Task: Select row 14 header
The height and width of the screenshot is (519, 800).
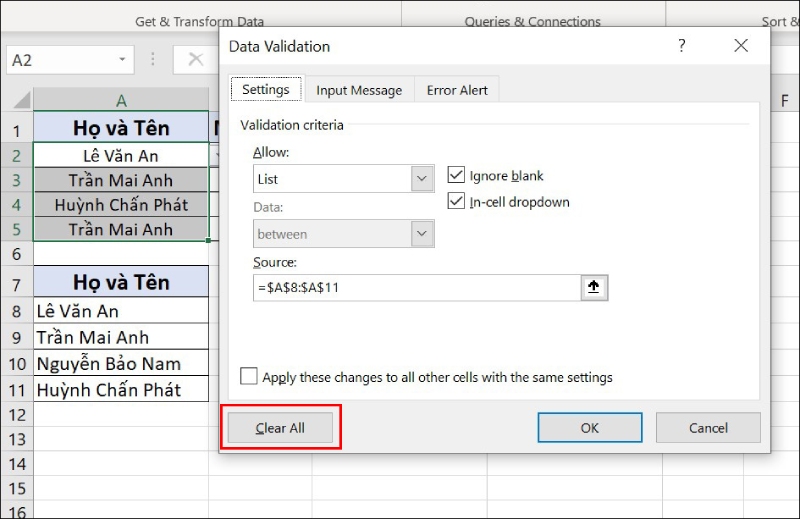Action: pyautogui.click(x=16, y=463)
